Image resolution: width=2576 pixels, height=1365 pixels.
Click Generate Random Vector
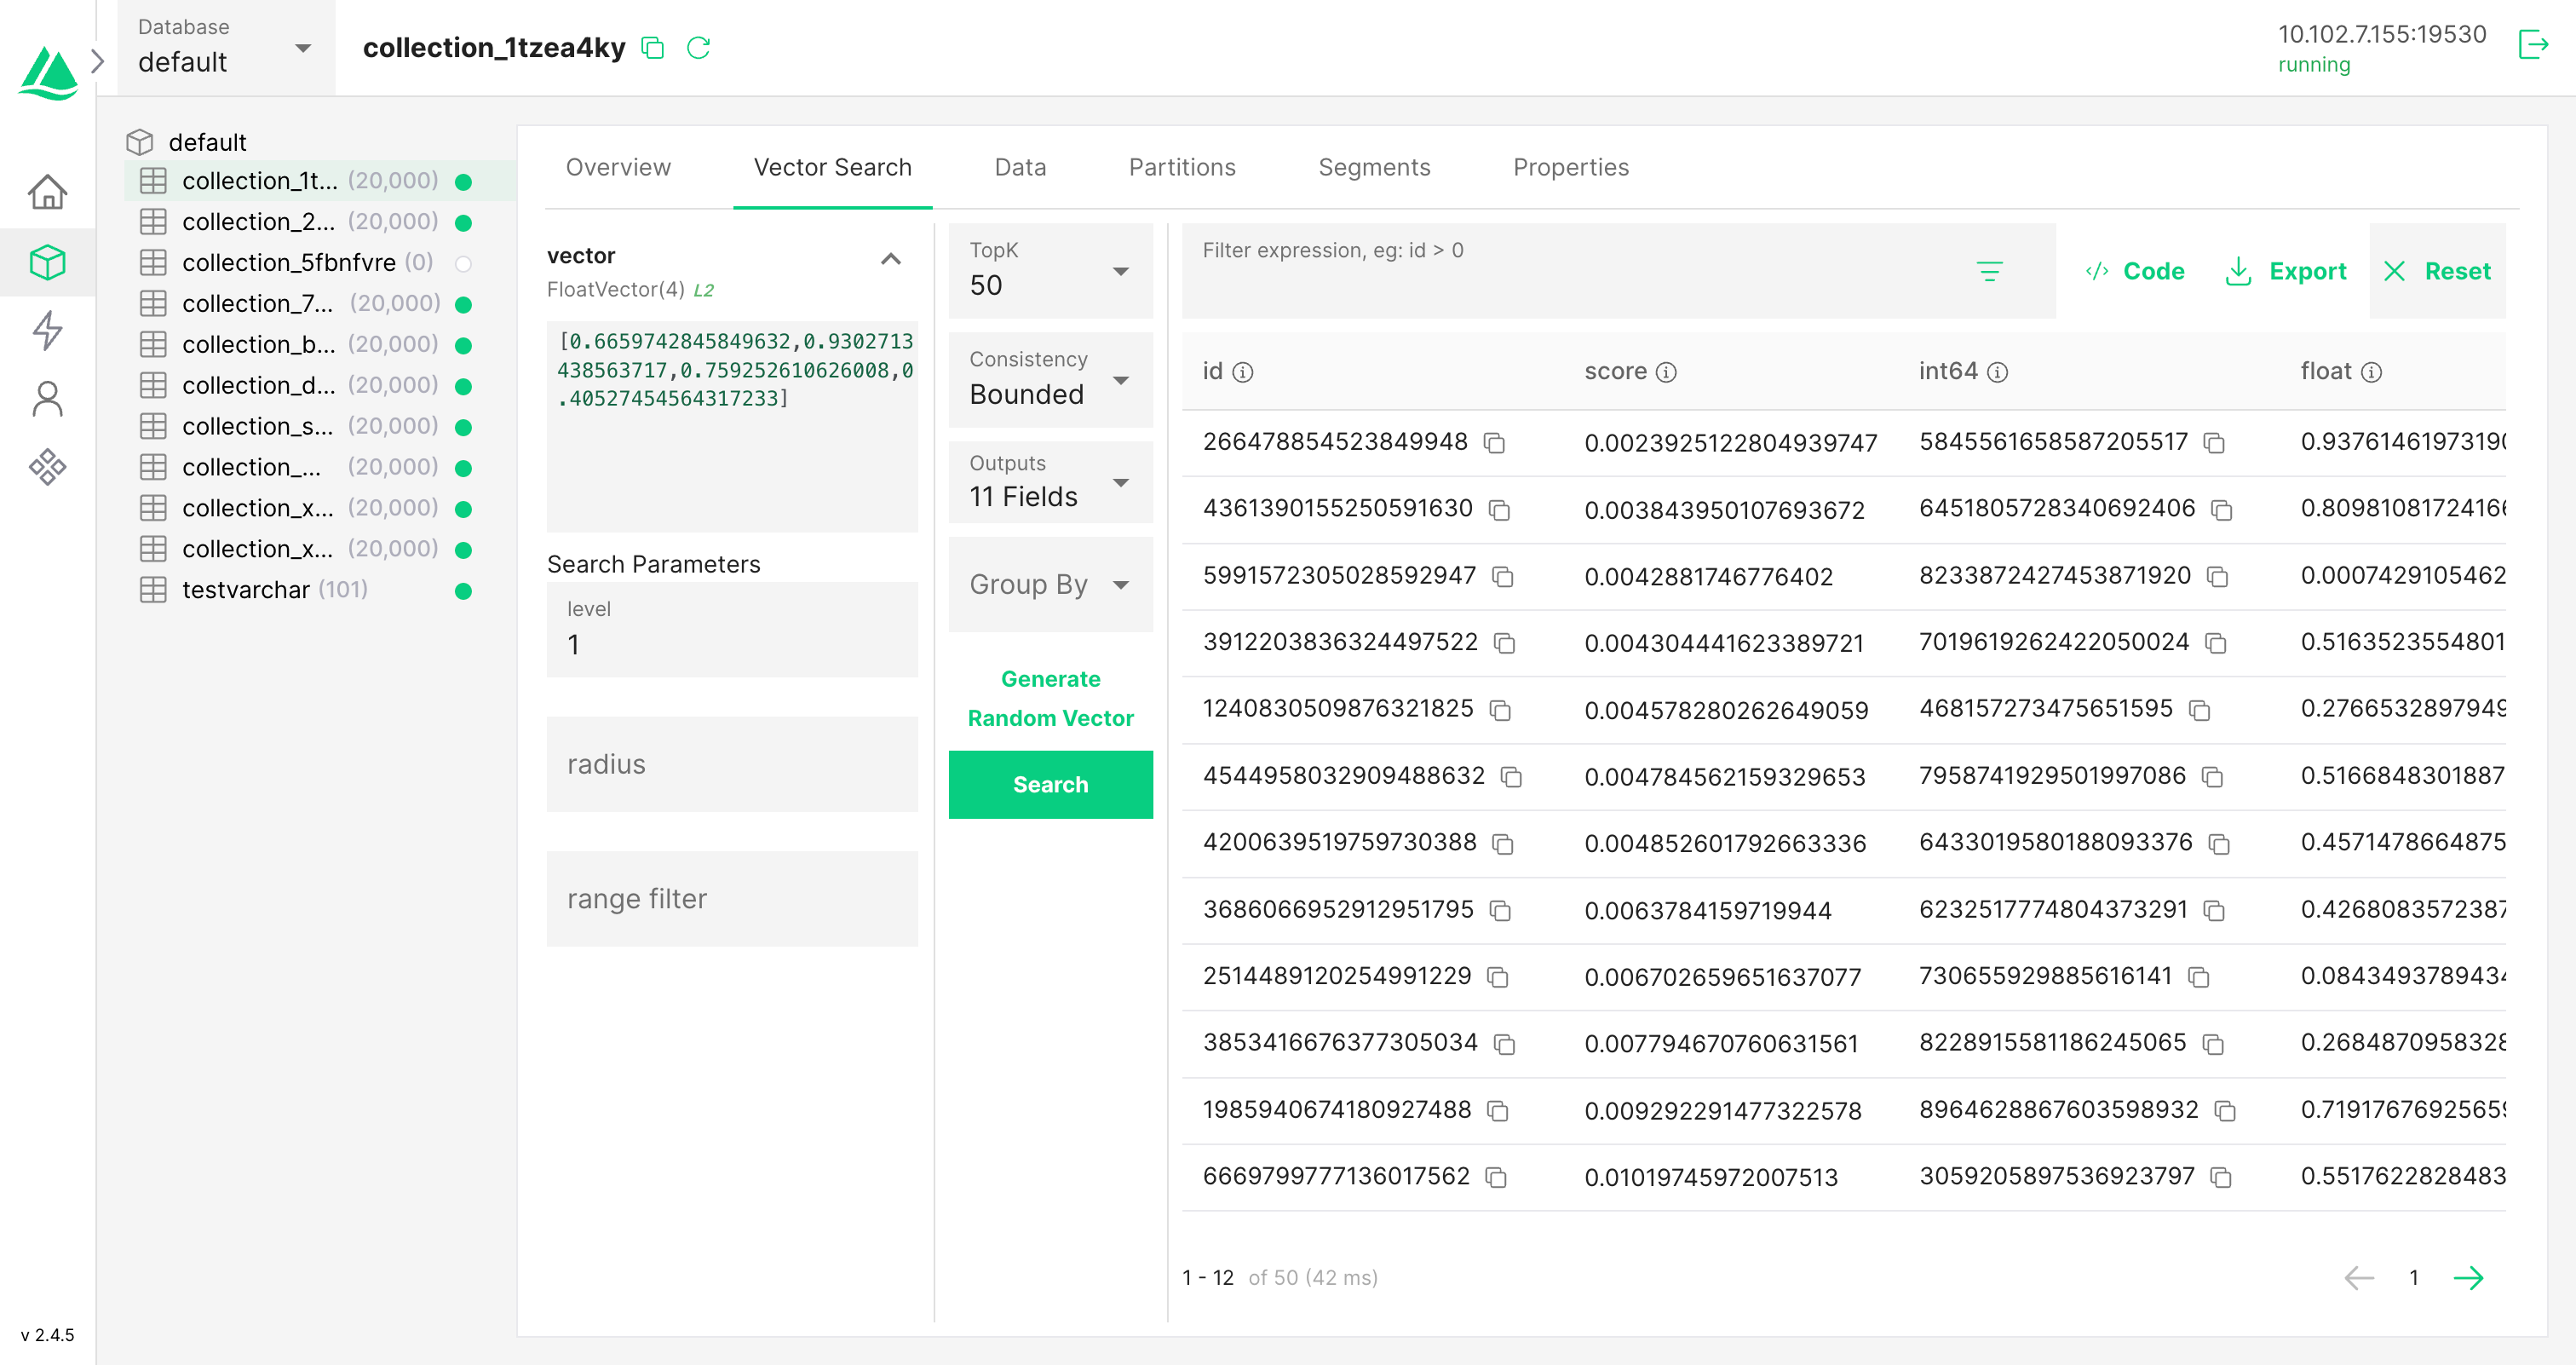1050,698
